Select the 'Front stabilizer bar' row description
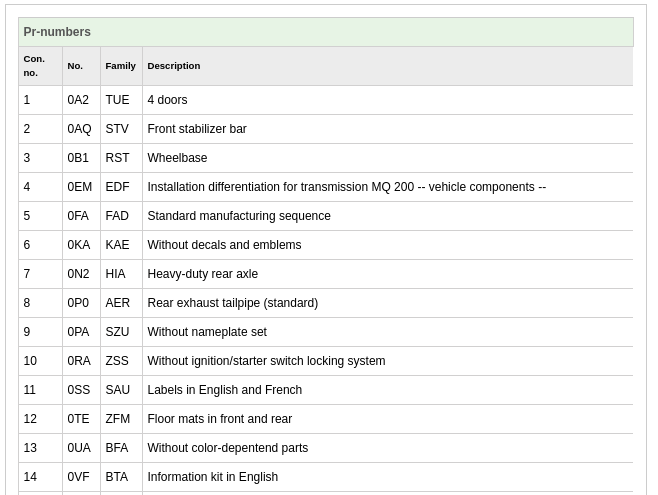The height and width of the screenshot is (495, 658). [388, 129]
